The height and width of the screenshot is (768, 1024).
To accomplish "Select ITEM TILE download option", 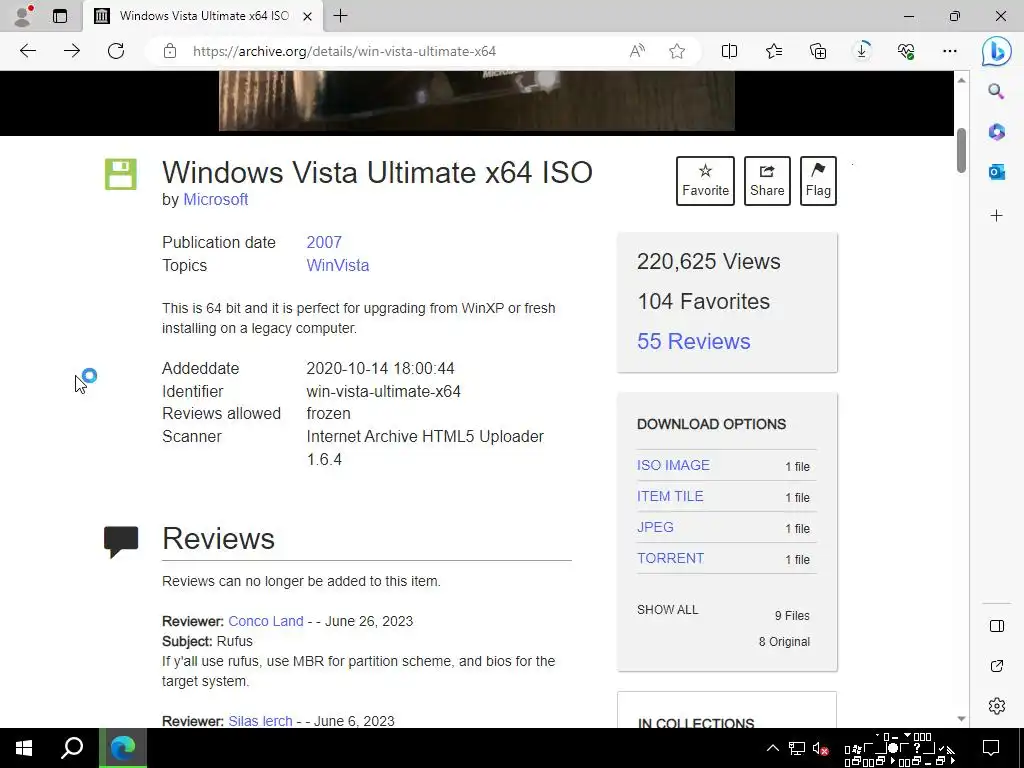I will [x=670, y=496].
